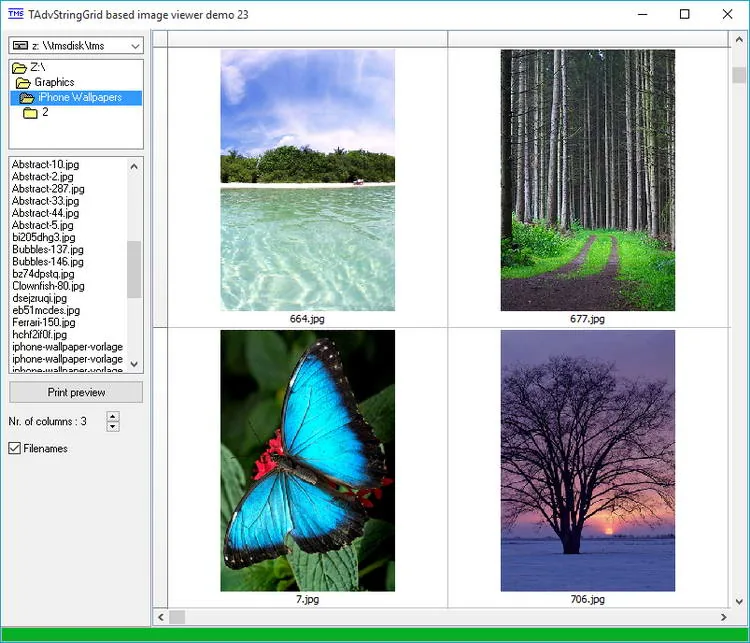Select the forest path thumbnail 677.jpg
Screen dimensions: 750x643
pyautogui.click(x=588, y=180)
